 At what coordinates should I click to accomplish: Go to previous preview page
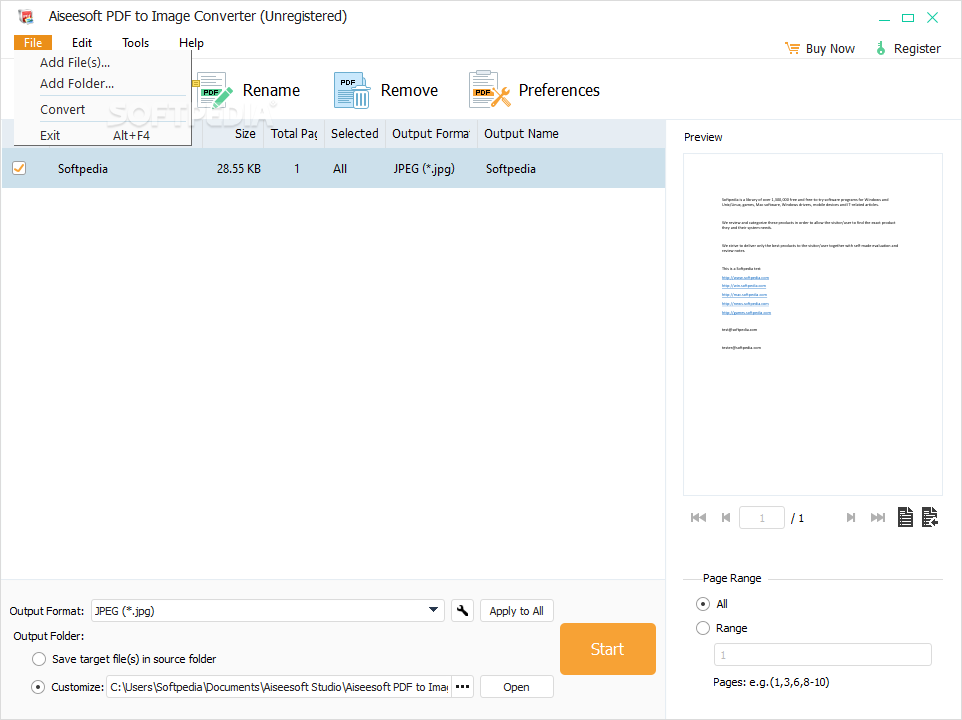[726, 518]
